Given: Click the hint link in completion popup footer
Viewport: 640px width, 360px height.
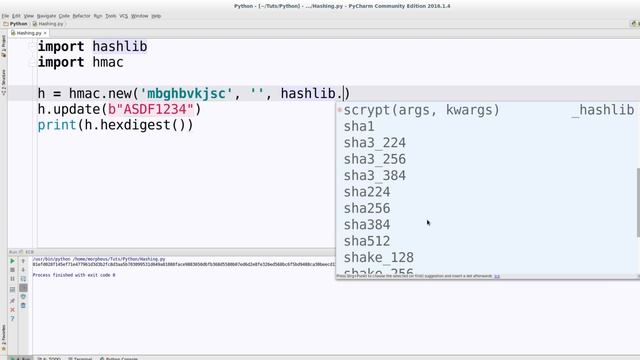Looking at the screenshot, I should click(497, 276).
